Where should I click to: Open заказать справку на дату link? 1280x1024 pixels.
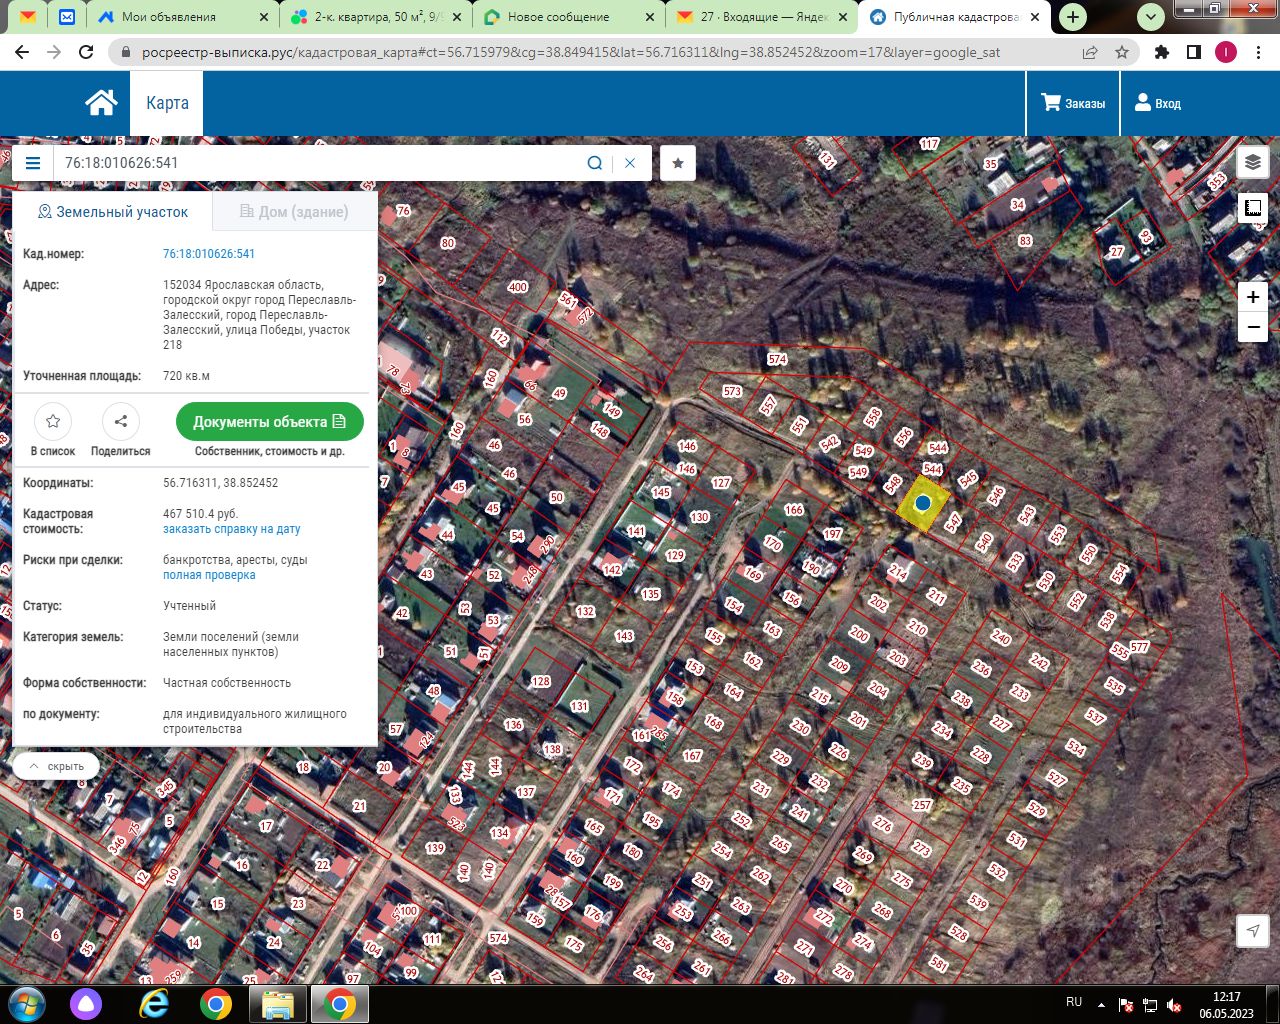point(232,529)
